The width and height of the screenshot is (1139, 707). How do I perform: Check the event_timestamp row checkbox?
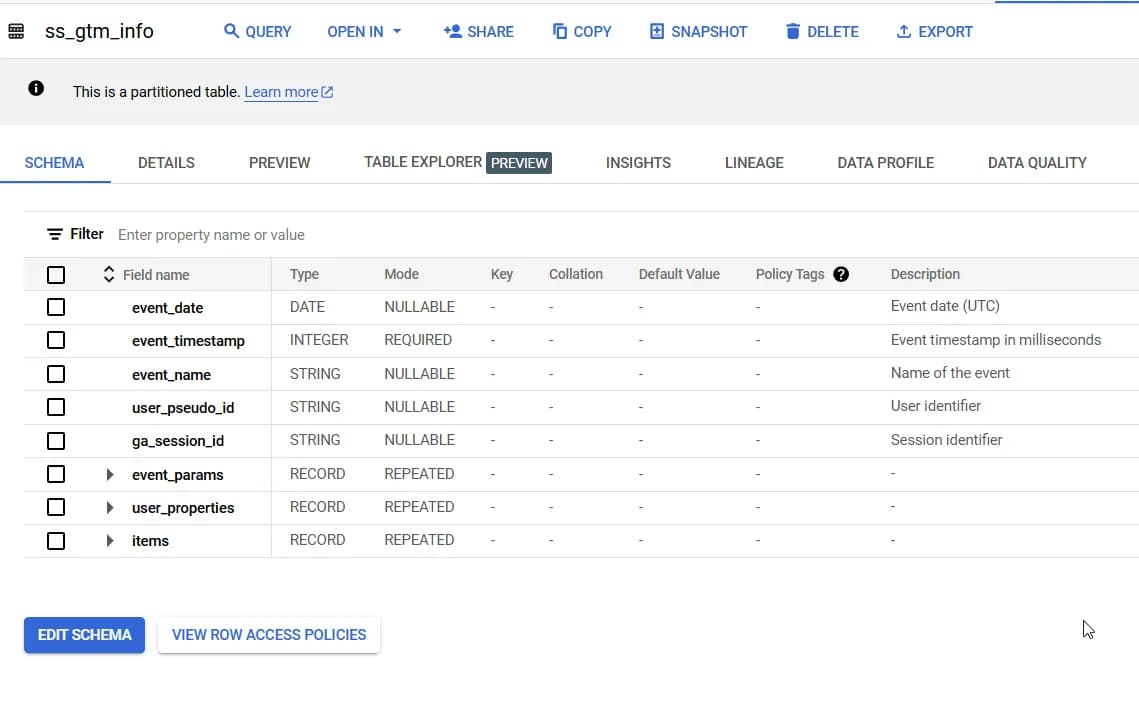point(56,340)
